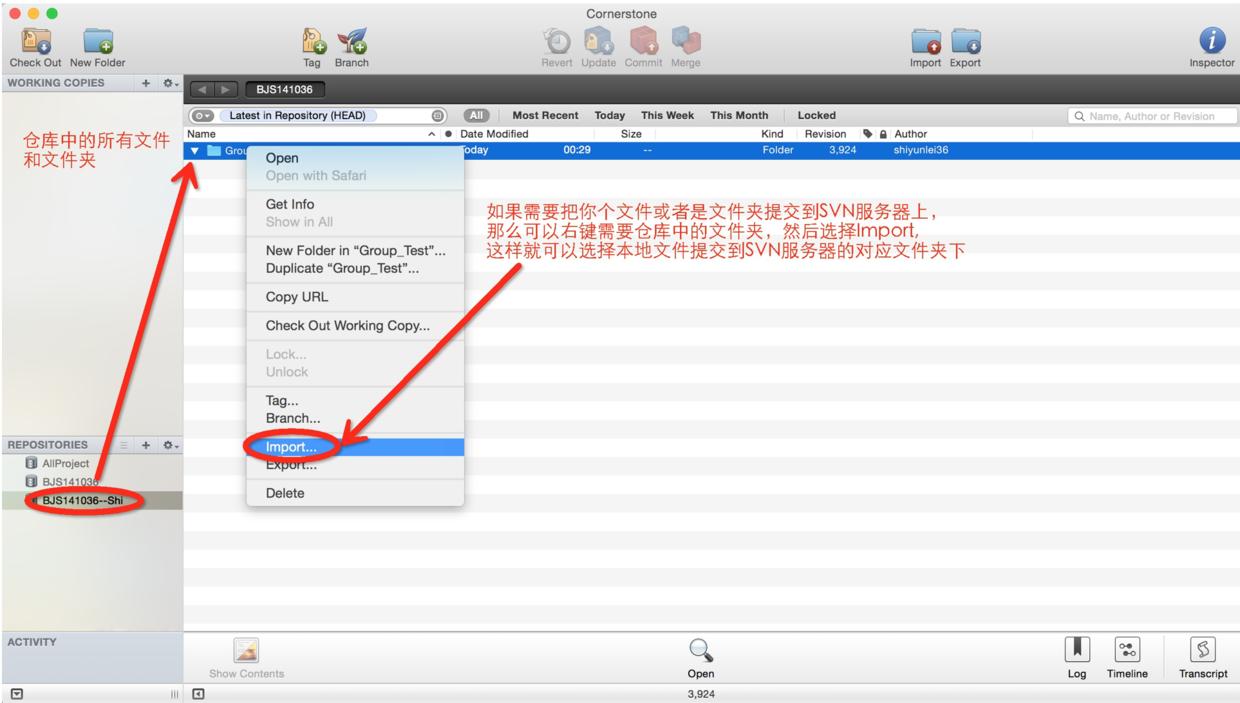Image resolution: width=1240 pixels, height=703 pixels.
Task: Show only Locked items
Action: coord(816,115)
